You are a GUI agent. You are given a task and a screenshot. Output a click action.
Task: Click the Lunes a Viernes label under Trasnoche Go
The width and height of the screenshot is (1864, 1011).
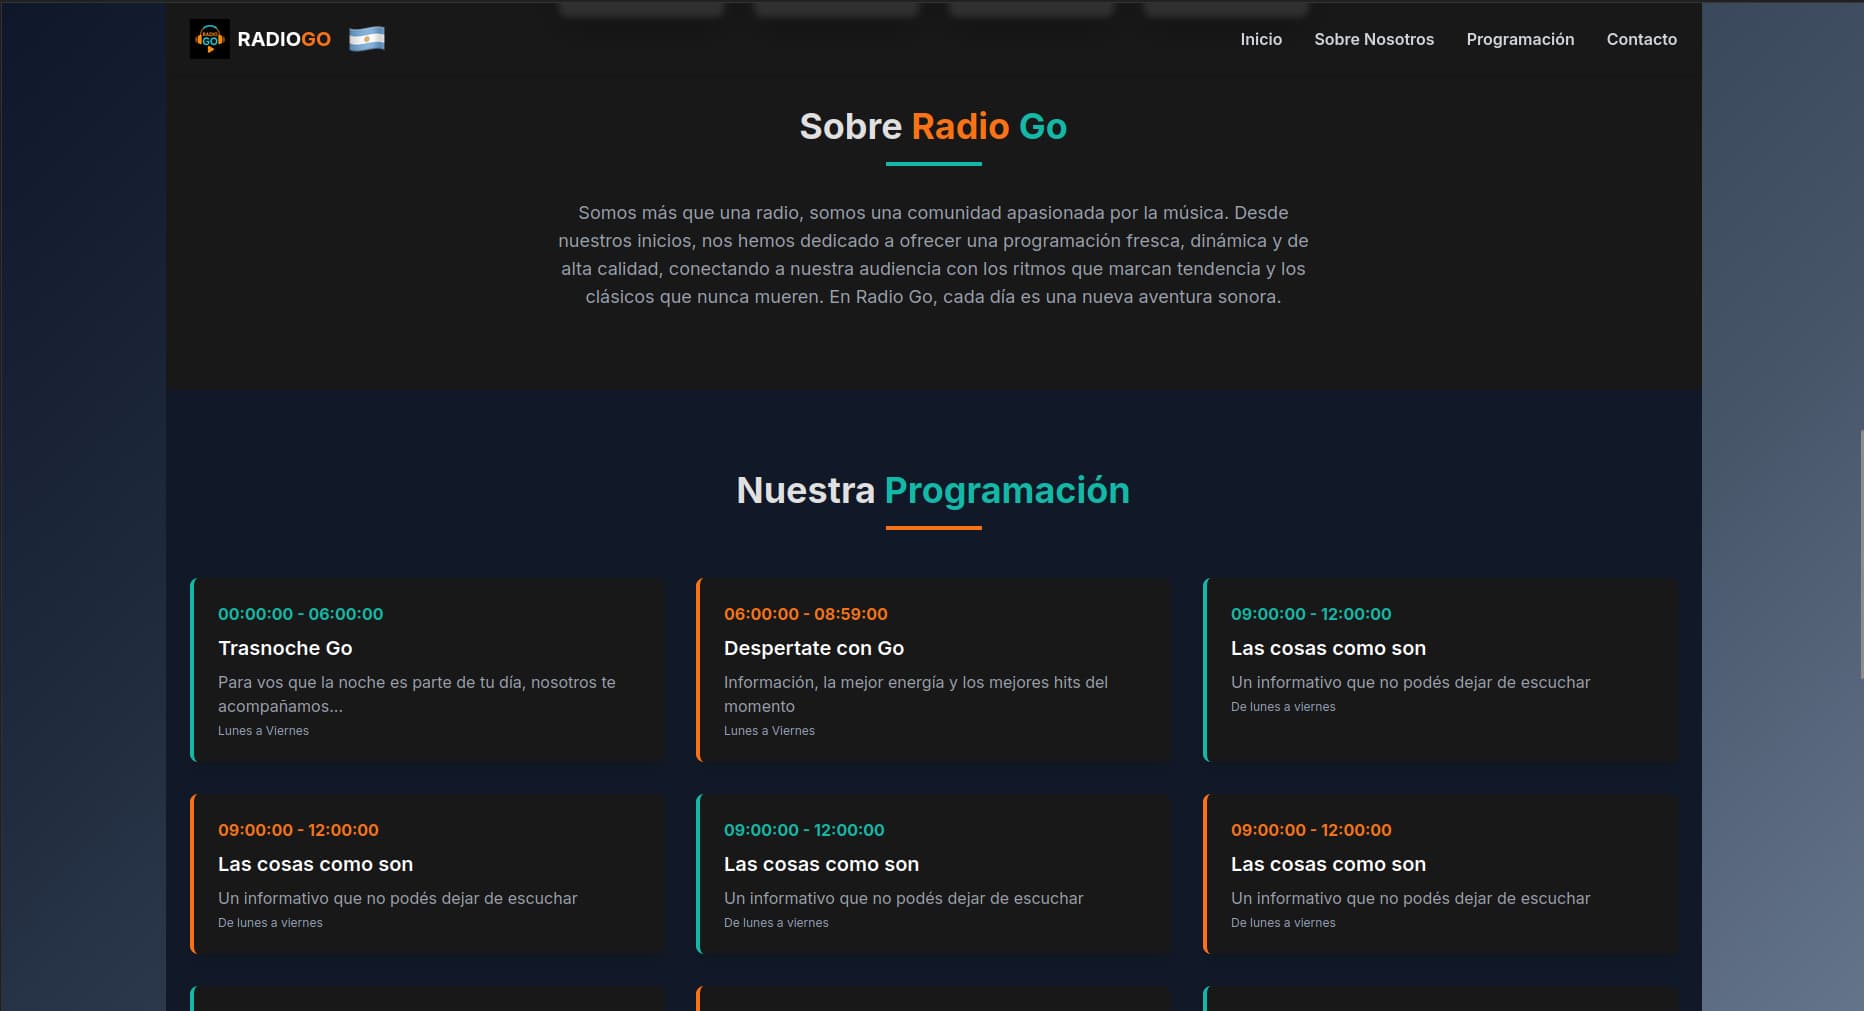(x=263, y=730)
